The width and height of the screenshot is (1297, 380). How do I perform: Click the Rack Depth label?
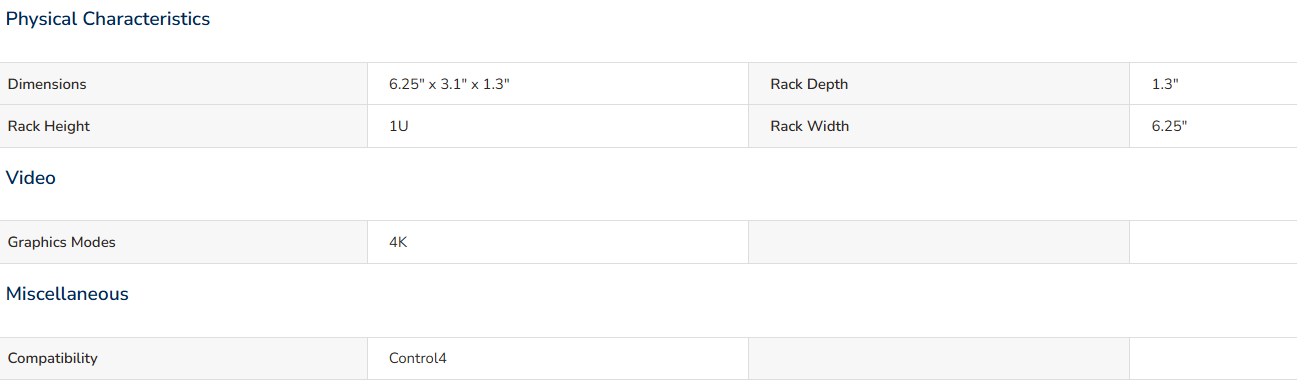[809, 84]
